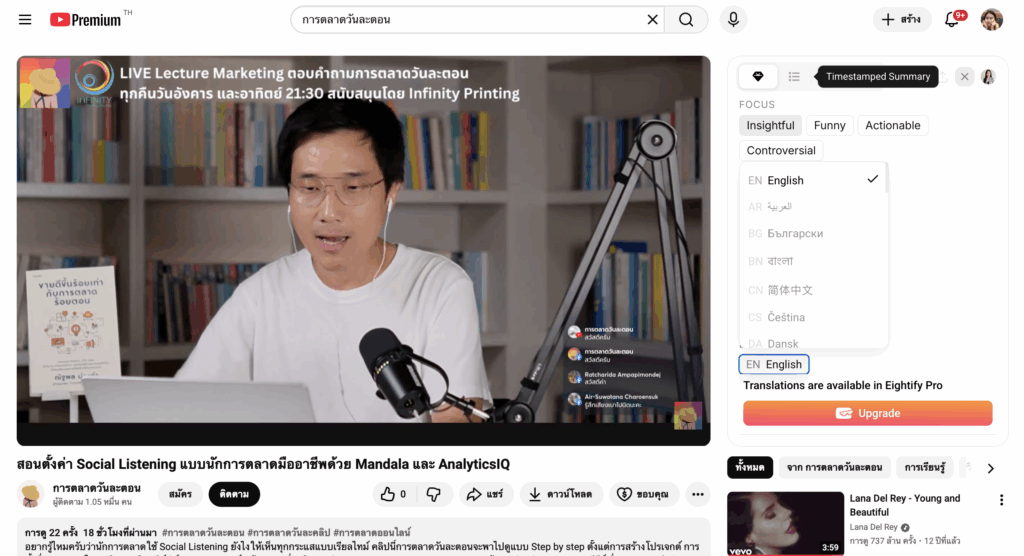The width and height of the screenshot is (1024, 556).
Task: Close the Eightify summary panel
Action: tap(964, 77)
